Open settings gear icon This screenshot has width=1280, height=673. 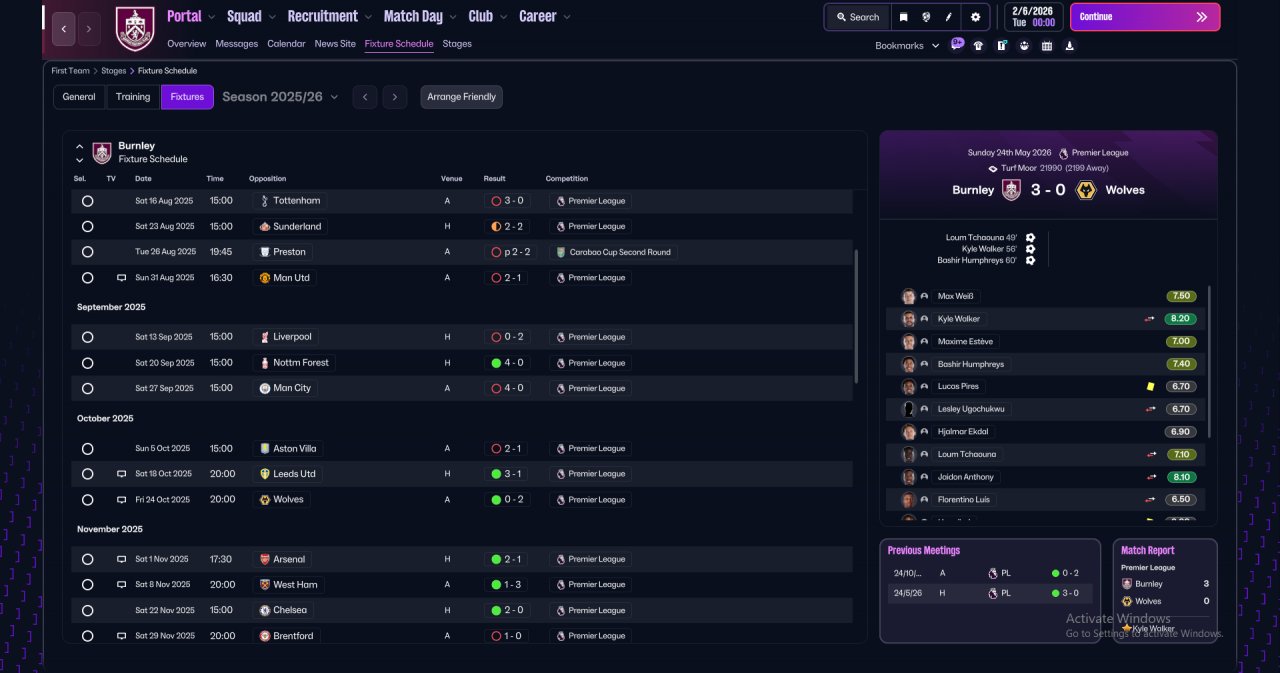(975, 17)
